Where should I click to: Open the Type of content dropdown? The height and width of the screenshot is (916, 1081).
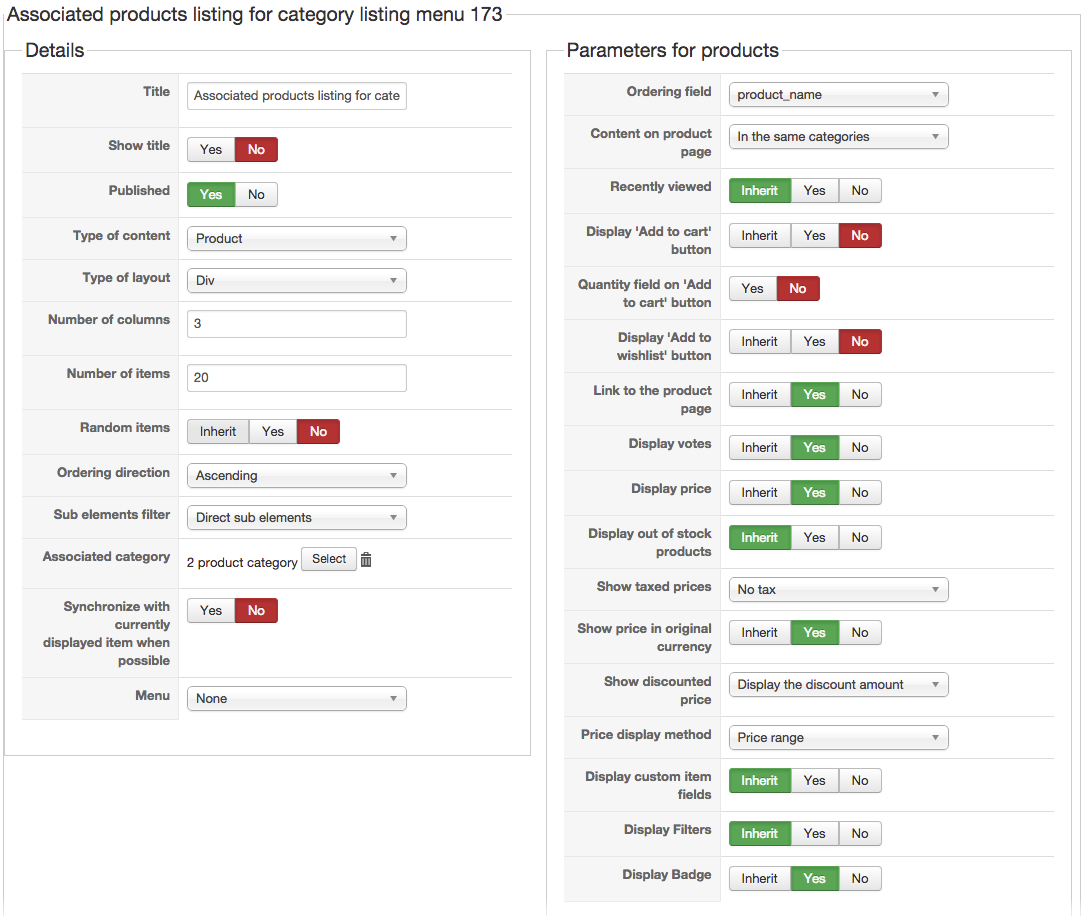[x=296, y=238]
